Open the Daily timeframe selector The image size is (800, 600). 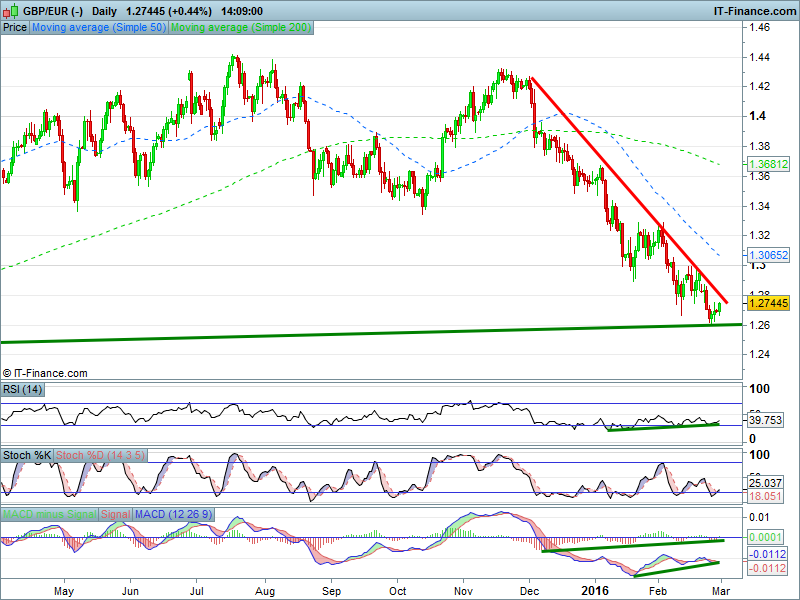point(105,10)
